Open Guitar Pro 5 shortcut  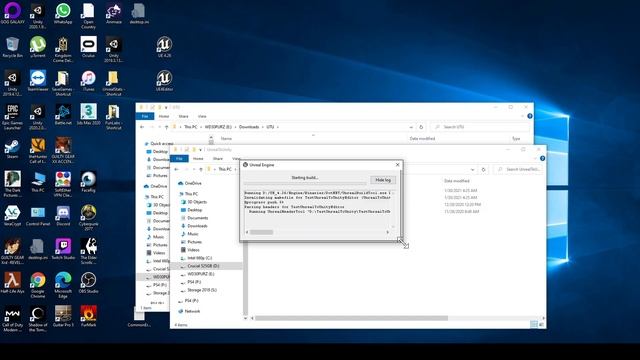(x=63, y=317)
